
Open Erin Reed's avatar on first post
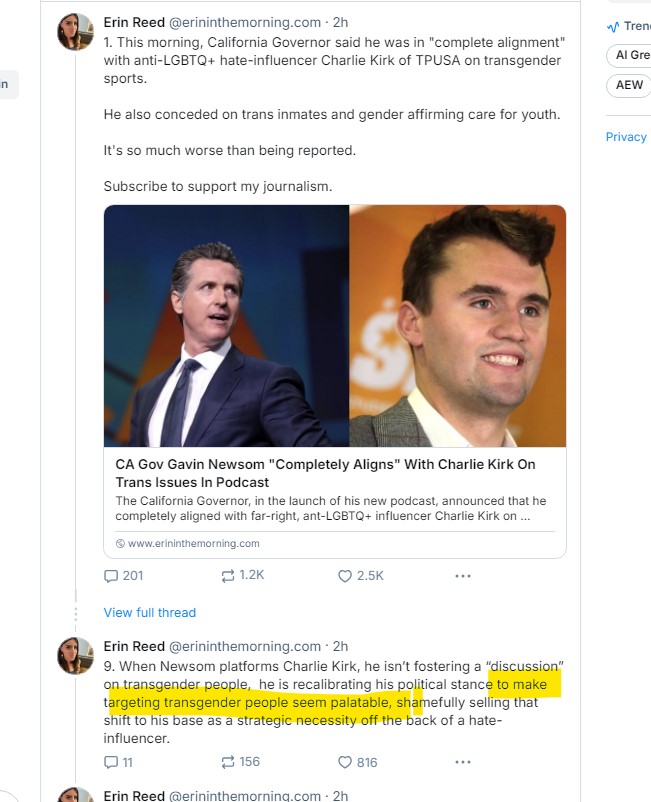click(x=76, y=32)
